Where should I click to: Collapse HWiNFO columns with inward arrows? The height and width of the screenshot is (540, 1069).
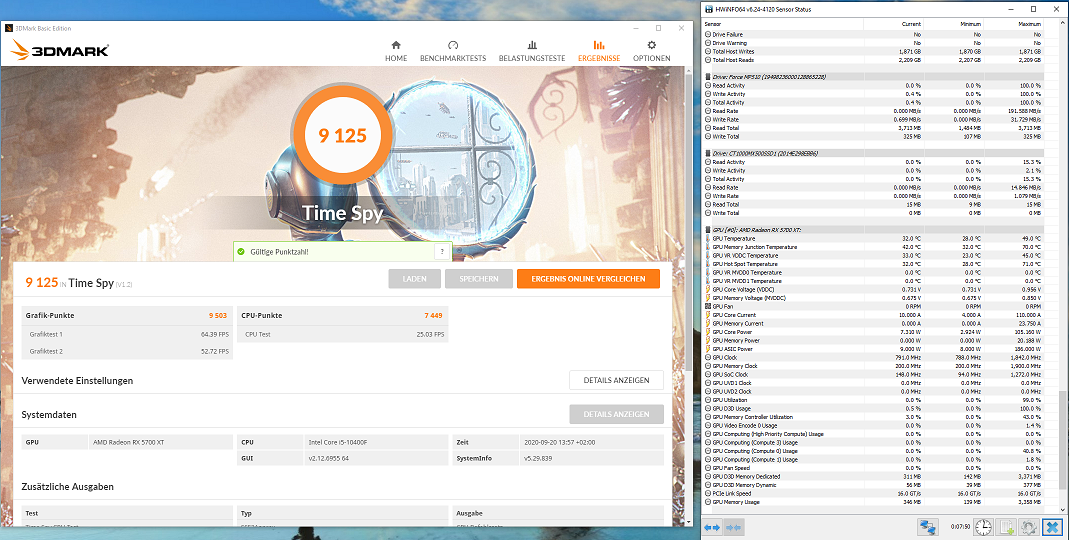click(x=734, y=528)
